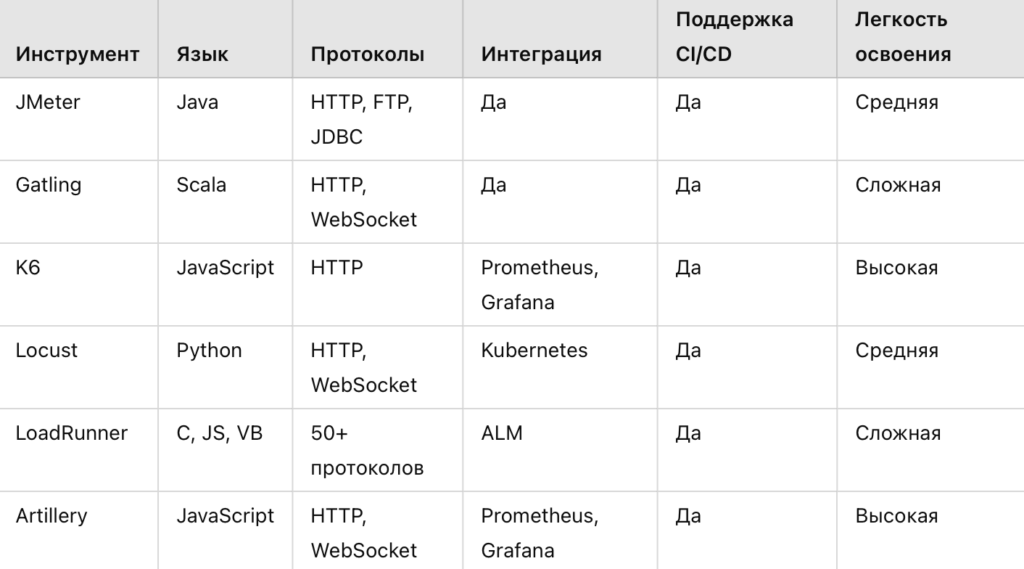The width and height of the screenshot is (1024, 569).
Task: Select the 50+ протоколов cell
Action: coord(367,450)
